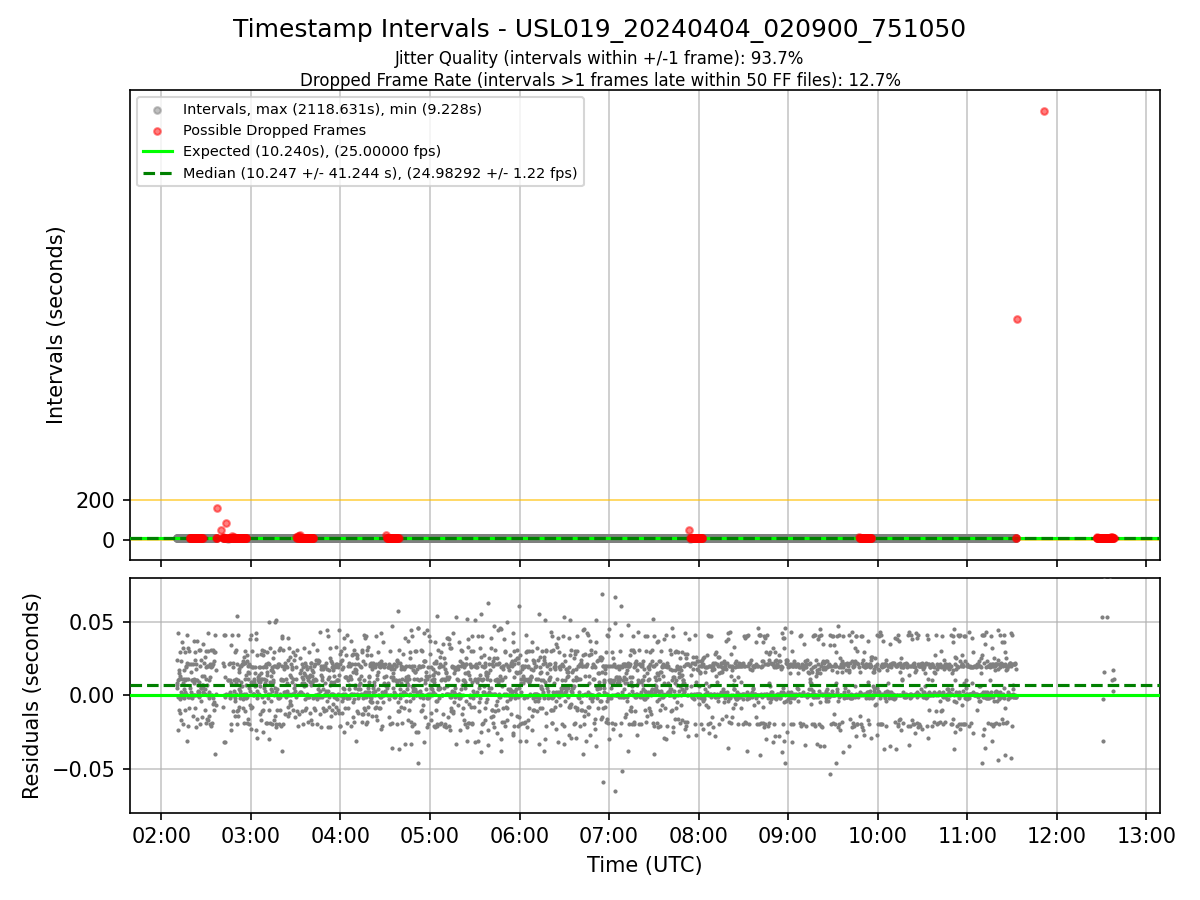Click the 'Dropped Frame Rate' 12.7% subtitle line
Image resolution: width=1200 pixels, height=900 pixels.
600,80
